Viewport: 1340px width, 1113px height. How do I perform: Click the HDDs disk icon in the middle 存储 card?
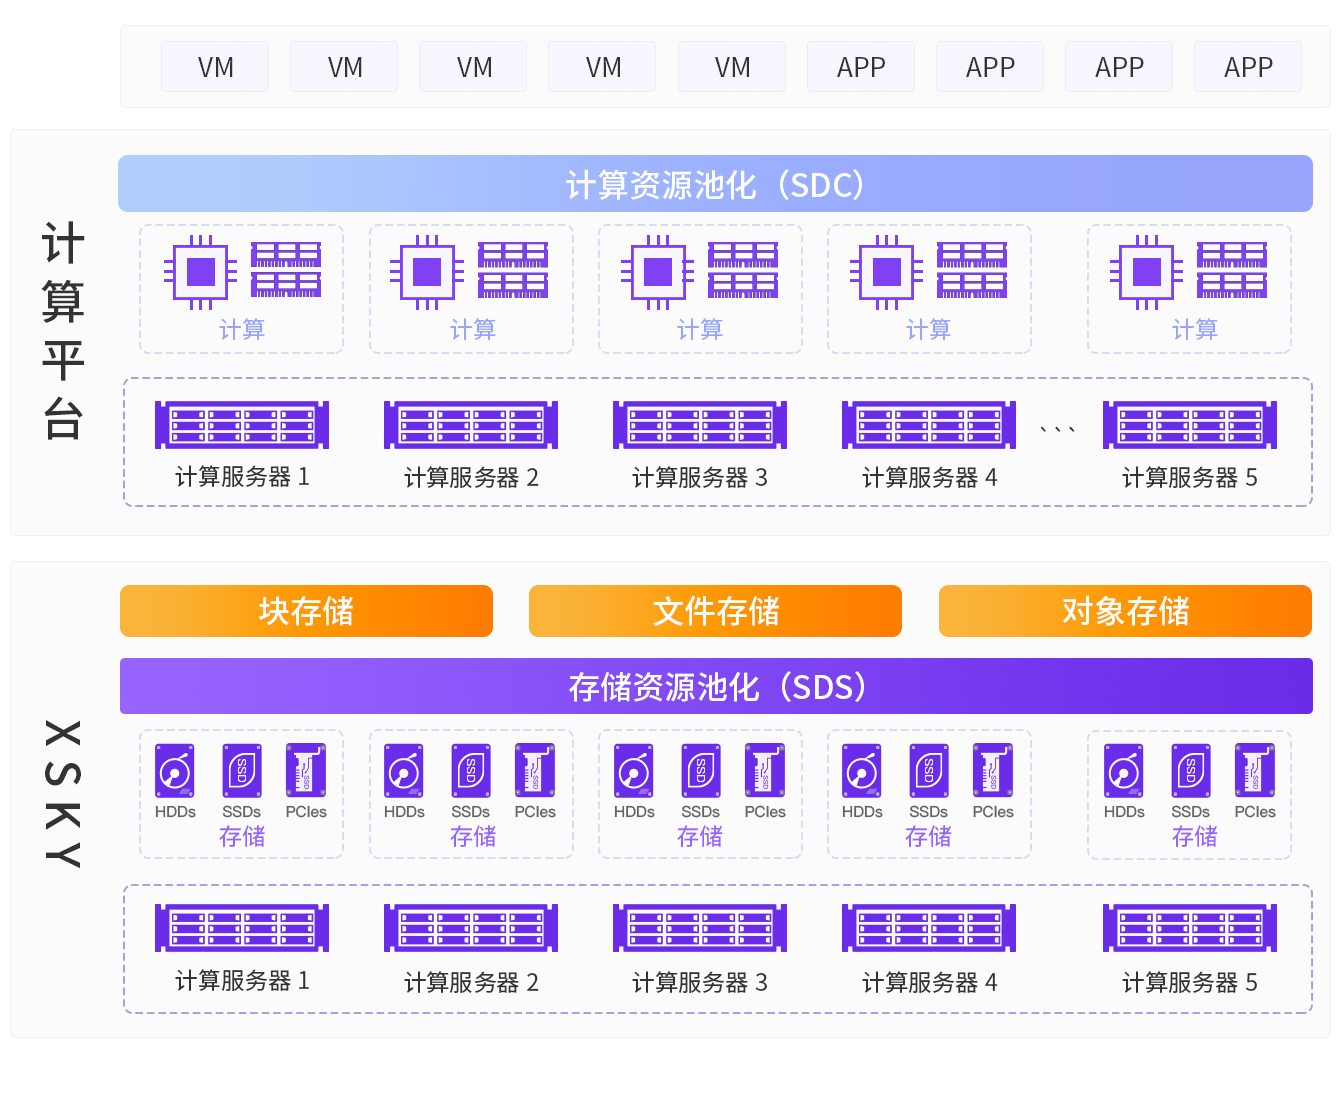(x=634, y=771)
